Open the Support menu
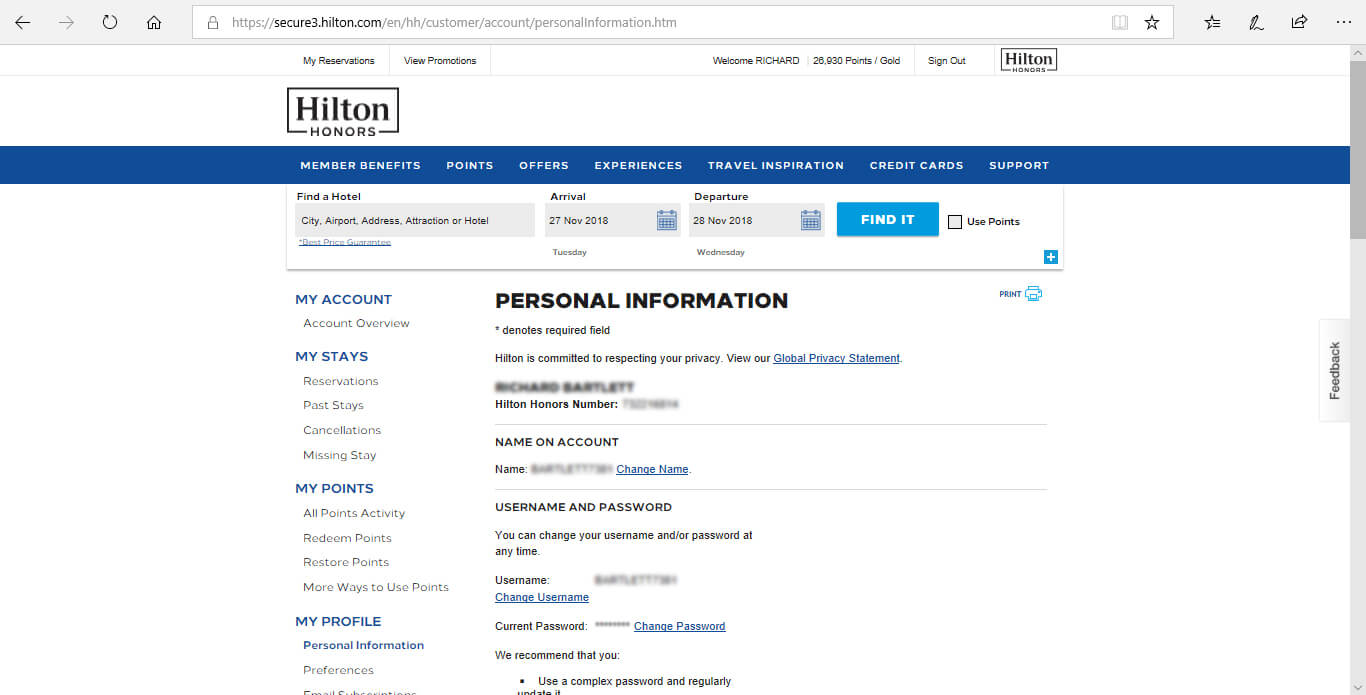 pos(1019,166)
